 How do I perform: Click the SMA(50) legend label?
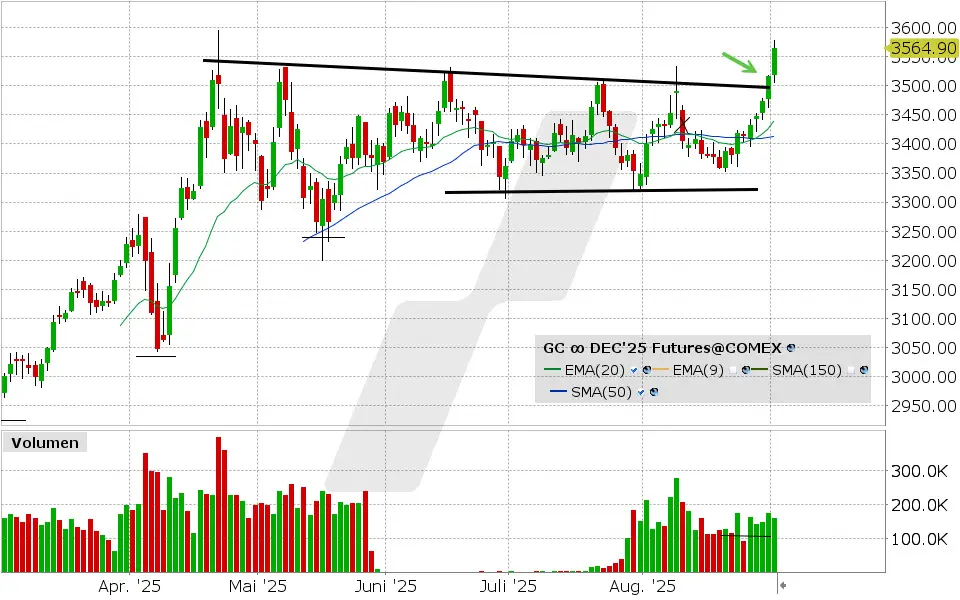[x=601, y=392]
